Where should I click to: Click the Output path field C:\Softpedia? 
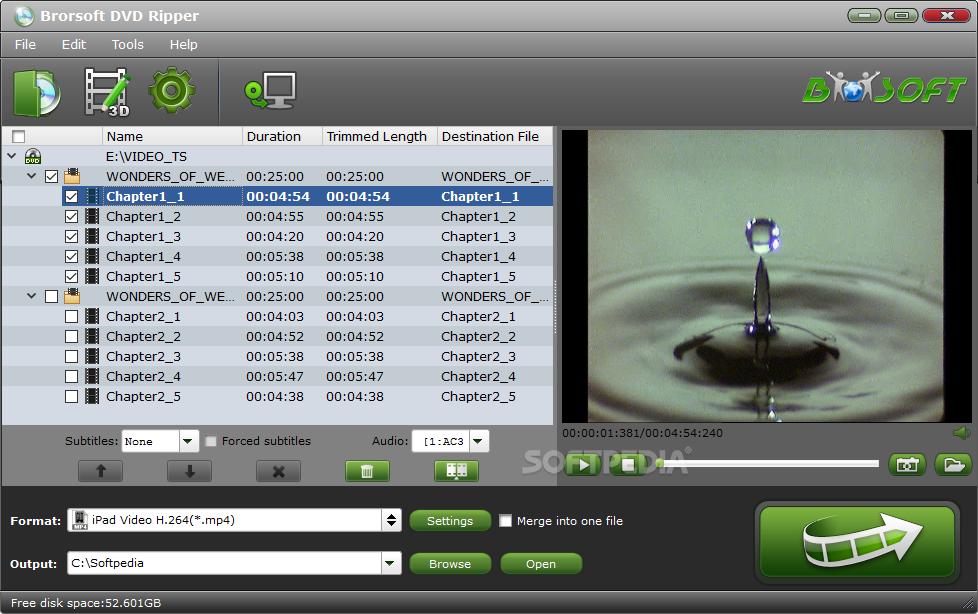point(225,563)
